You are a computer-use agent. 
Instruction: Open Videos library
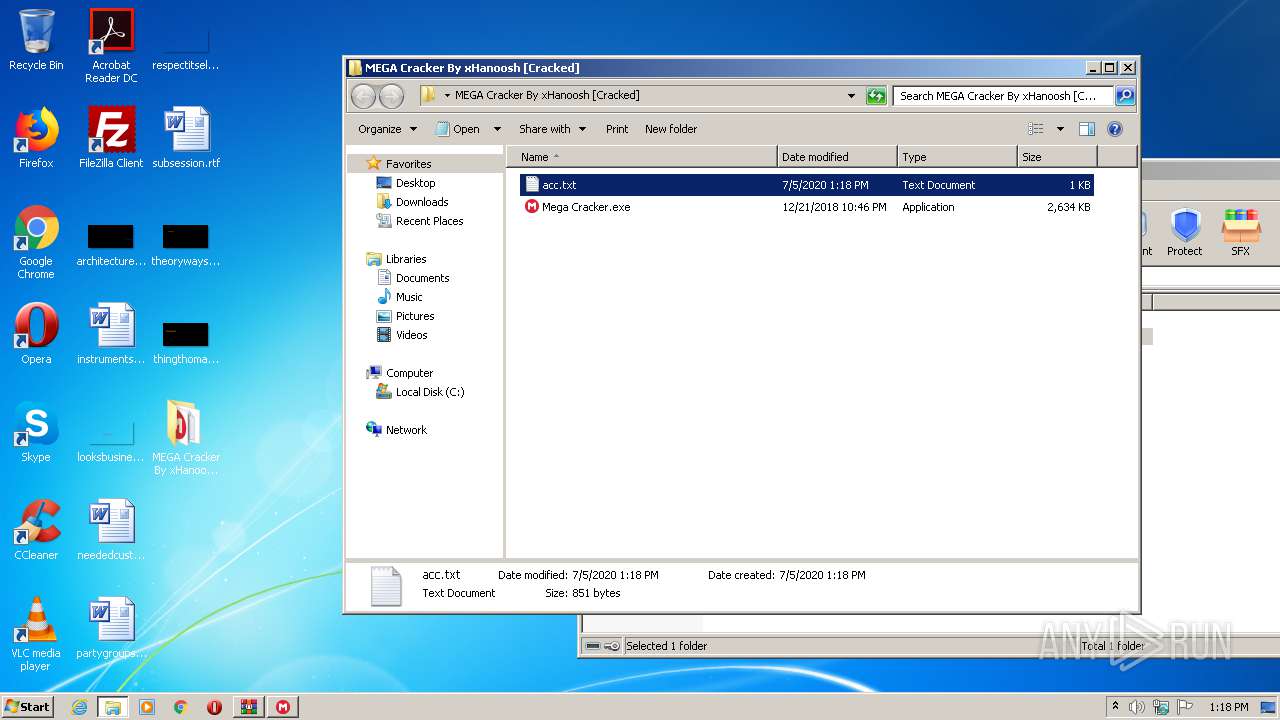411,335
